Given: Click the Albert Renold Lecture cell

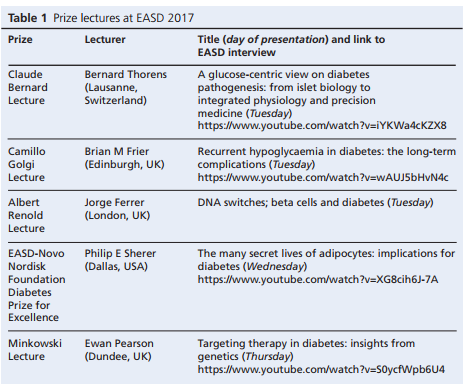Looking at the screenshot, I should point(26,215).
